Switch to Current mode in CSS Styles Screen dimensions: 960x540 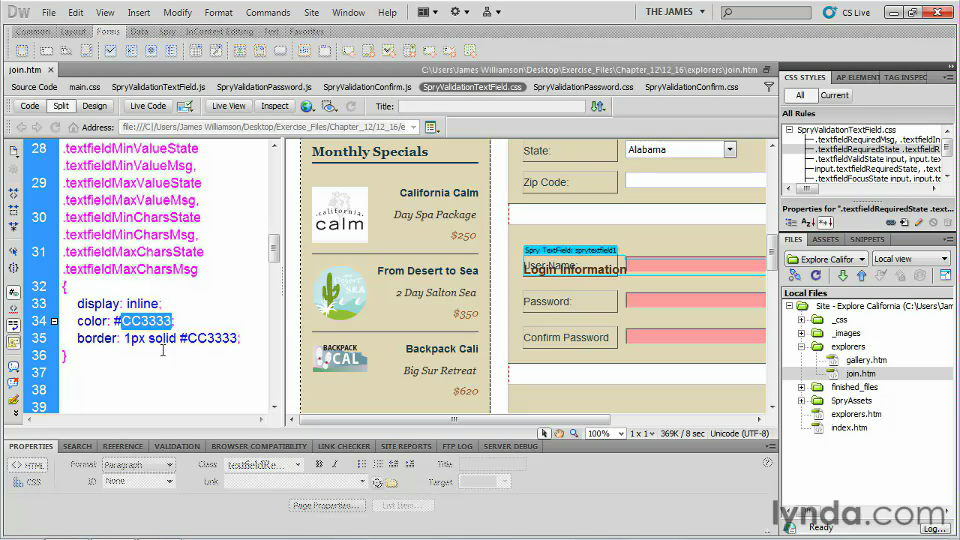point(834,95)
